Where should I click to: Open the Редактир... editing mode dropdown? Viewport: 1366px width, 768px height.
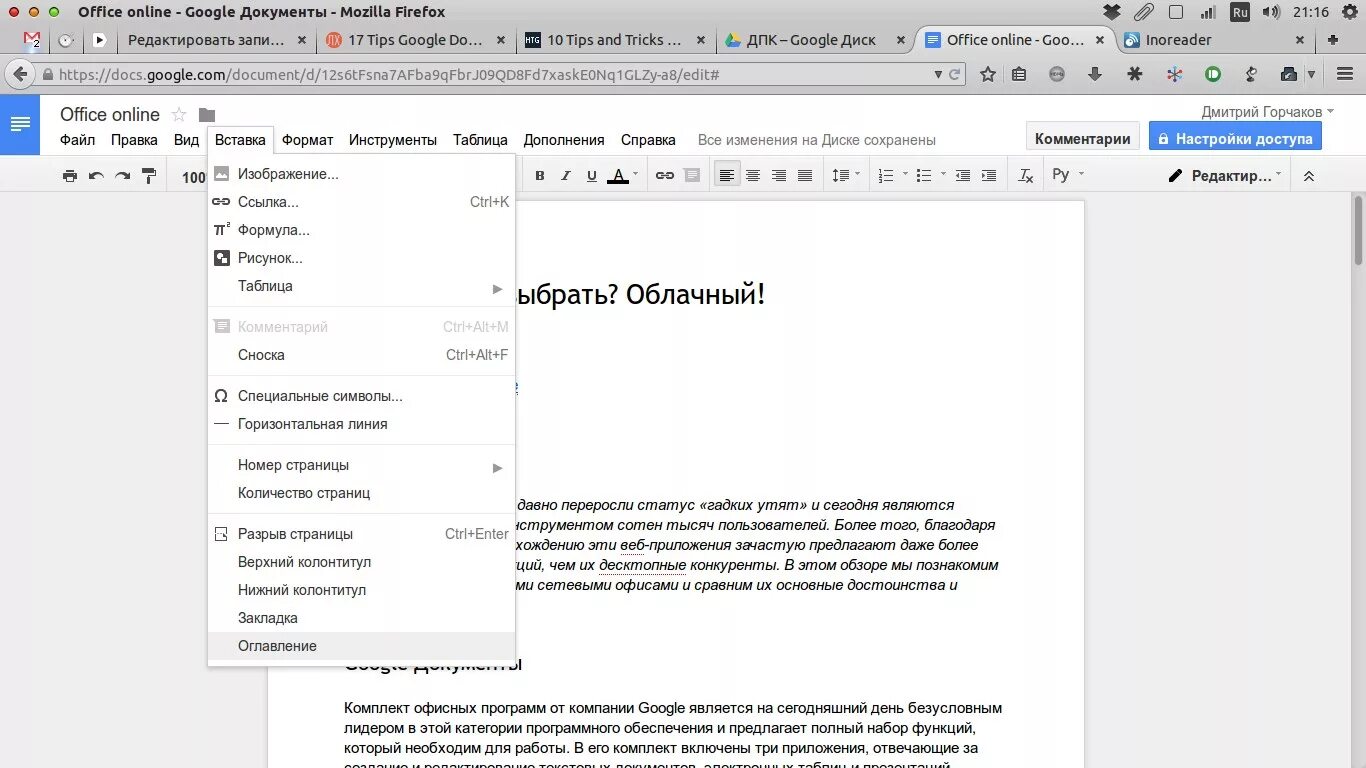1226,176
